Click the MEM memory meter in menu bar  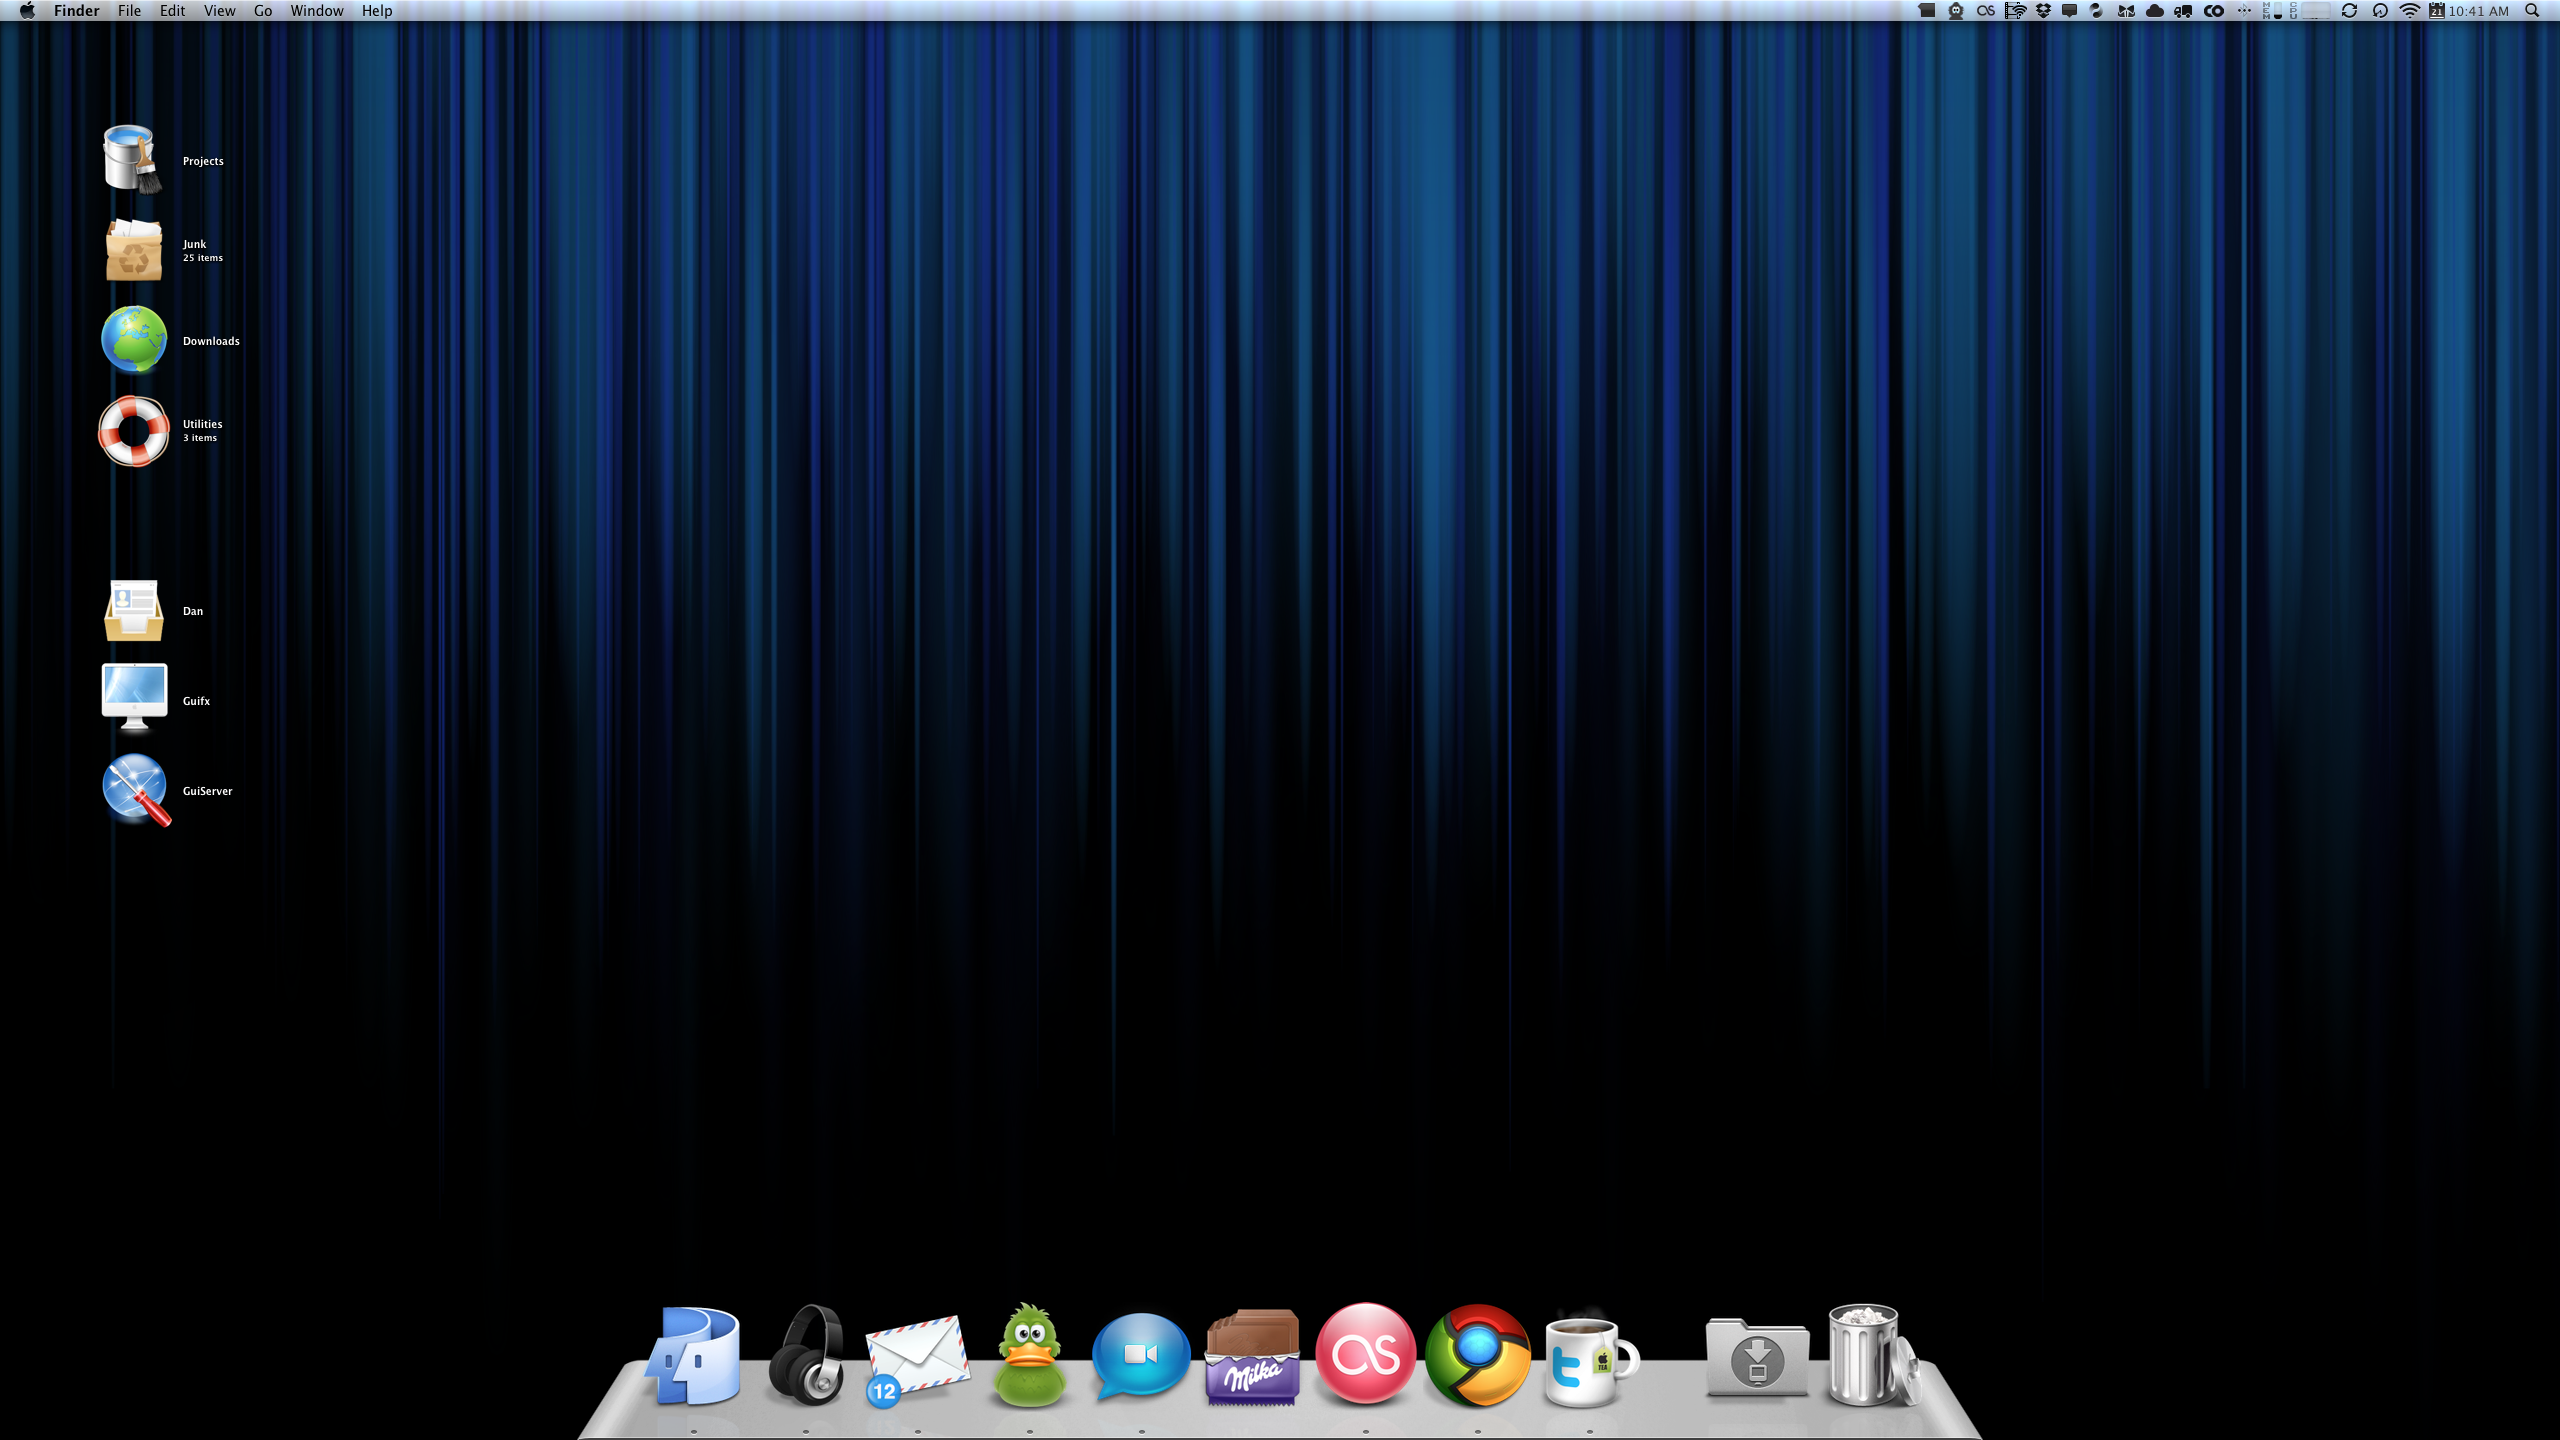(2272, 11)
